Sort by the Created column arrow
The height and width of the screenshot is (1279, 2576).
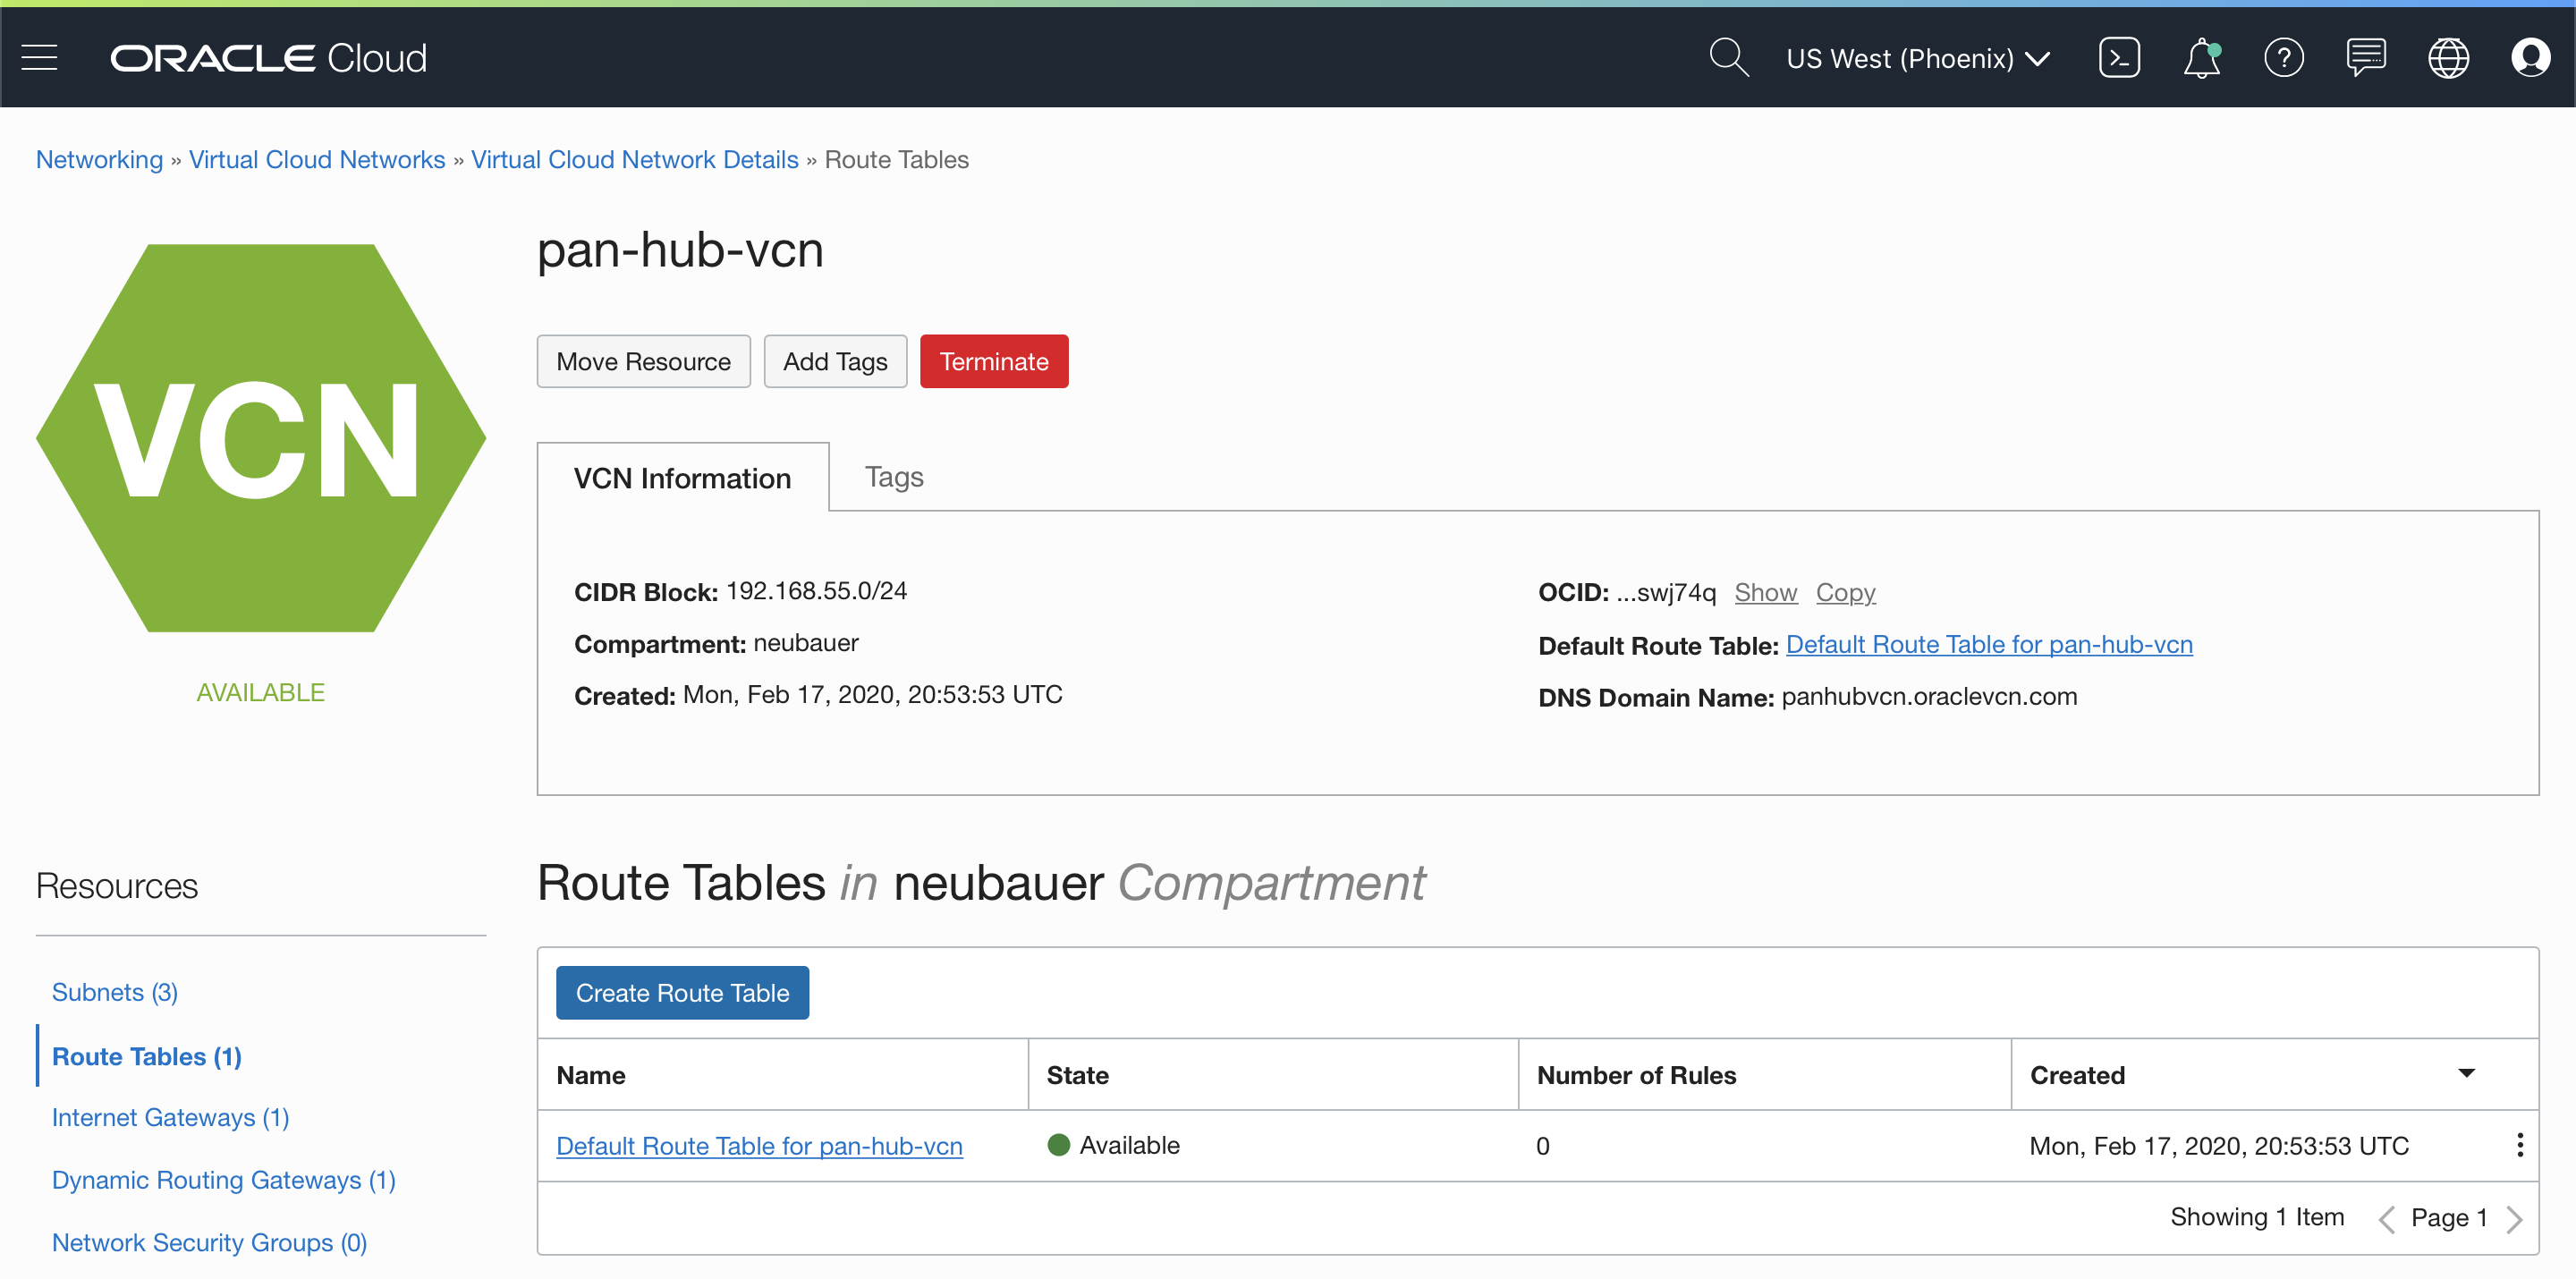[2466, 1074]
